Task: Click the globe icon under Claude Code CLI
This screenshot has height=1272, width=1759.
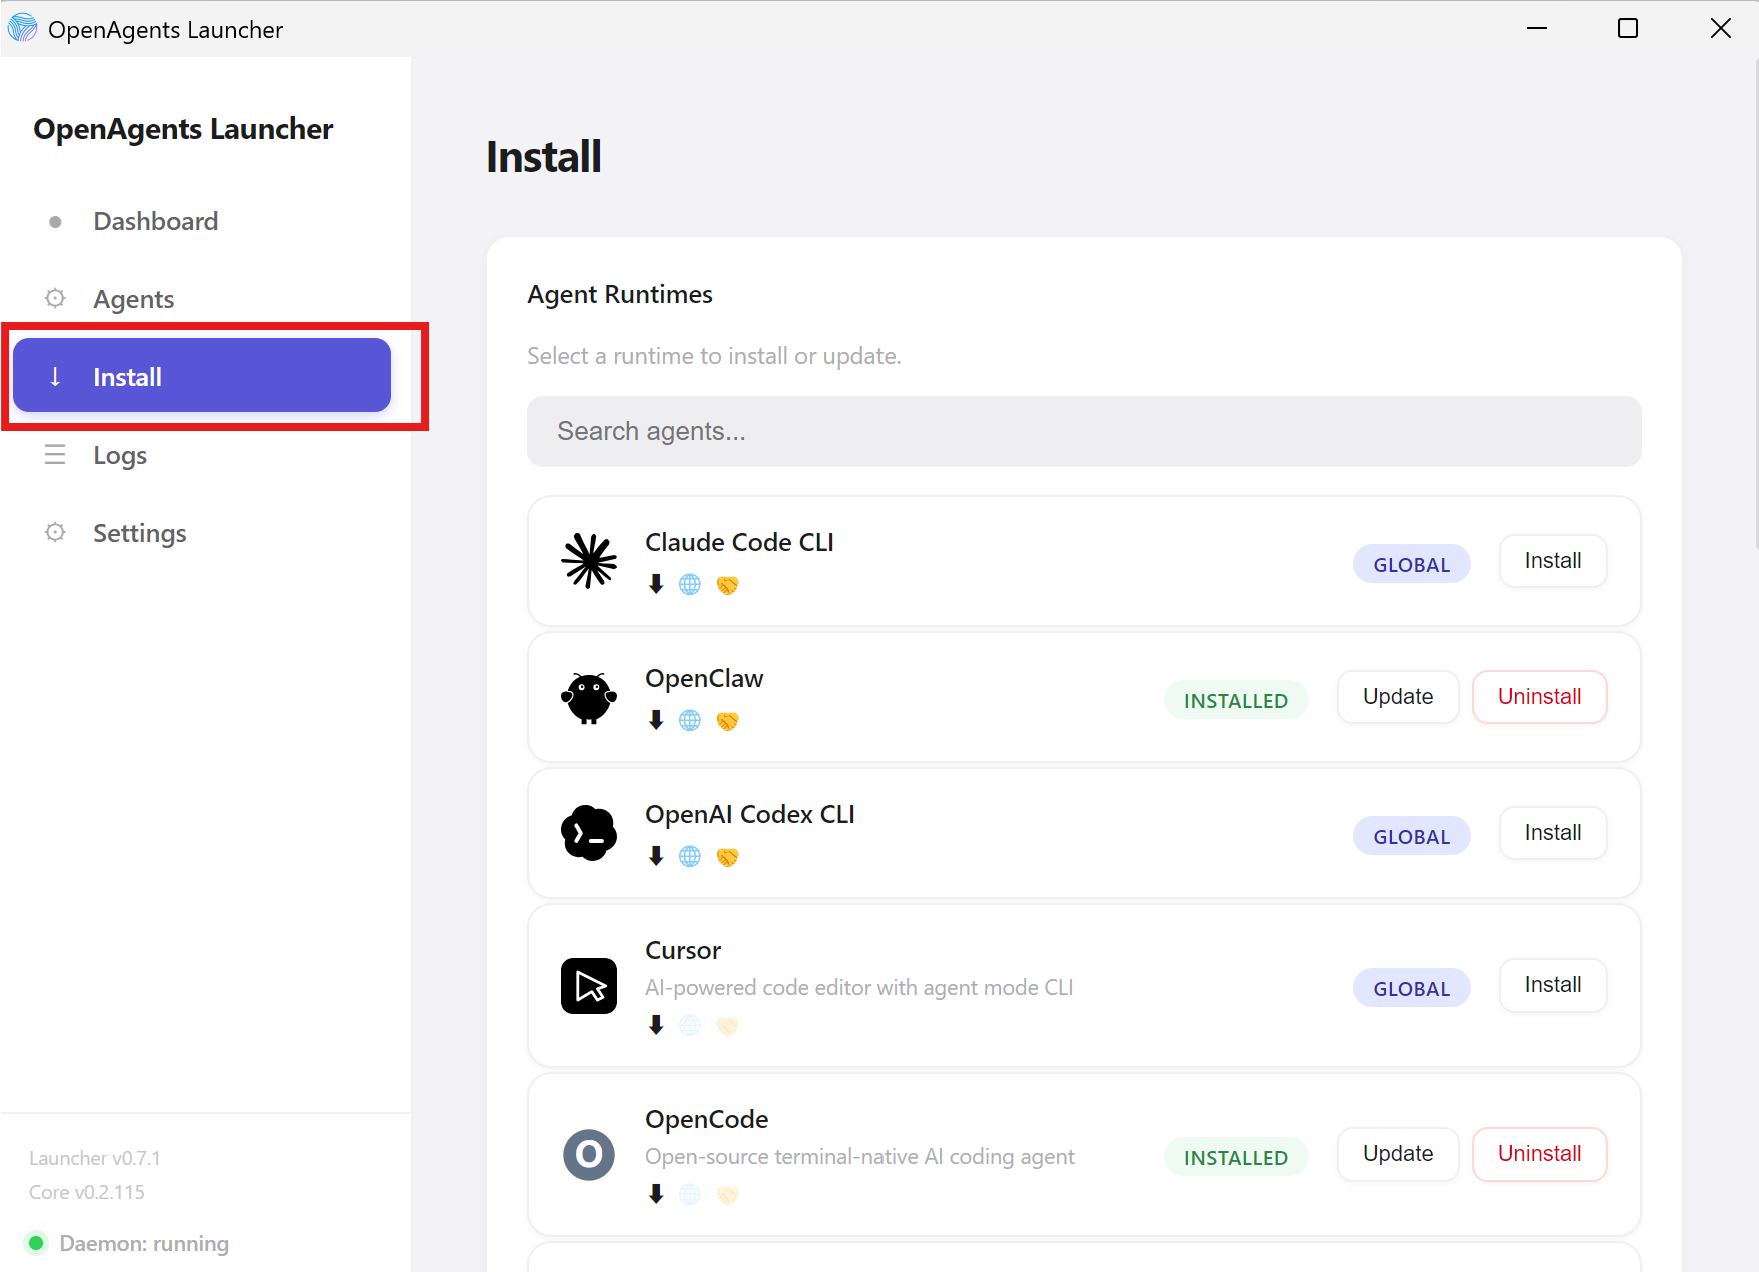Action: click(x=690, y=584)
